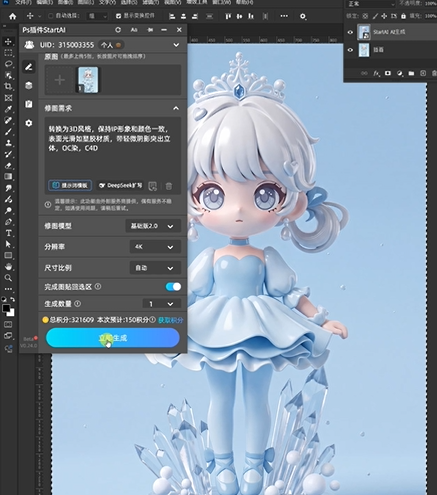Open StartAI settings gear in sidebar
This screenshot has width=437, height=495.
[x=29, y=123]
